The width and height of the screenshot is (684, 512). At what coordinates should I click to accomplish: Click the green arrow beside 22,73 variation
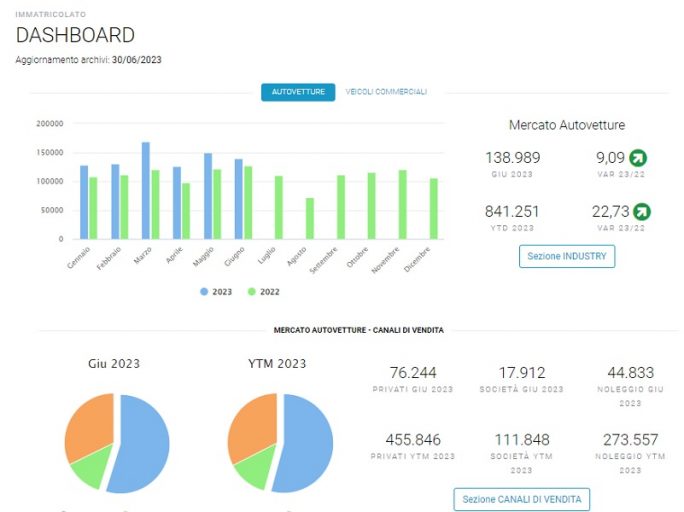[642, 212]
